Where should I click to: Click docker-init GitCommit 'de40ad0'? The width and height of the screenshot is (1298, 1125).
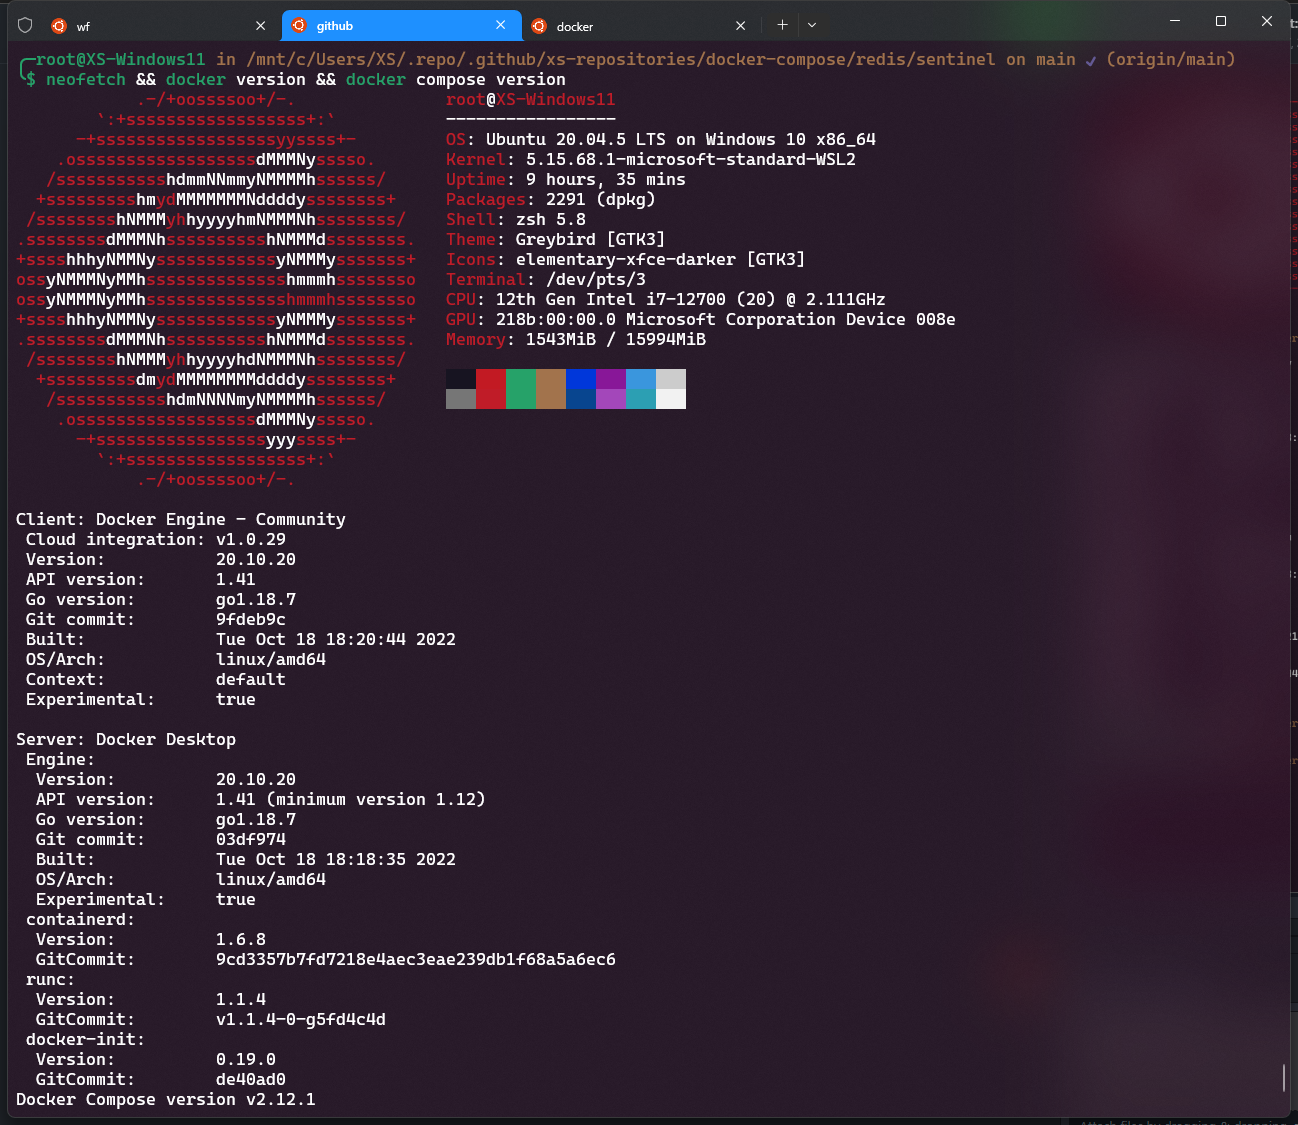251,1080
